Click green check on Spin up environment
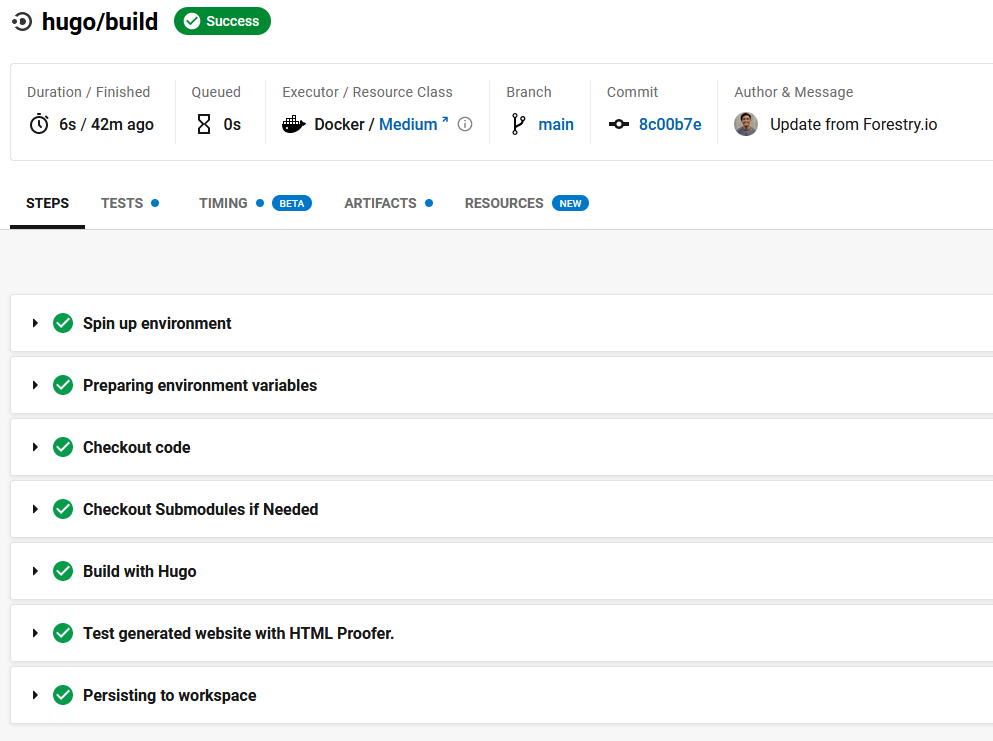The width and height of the screenshot is (993, 741). coord(63,323)
